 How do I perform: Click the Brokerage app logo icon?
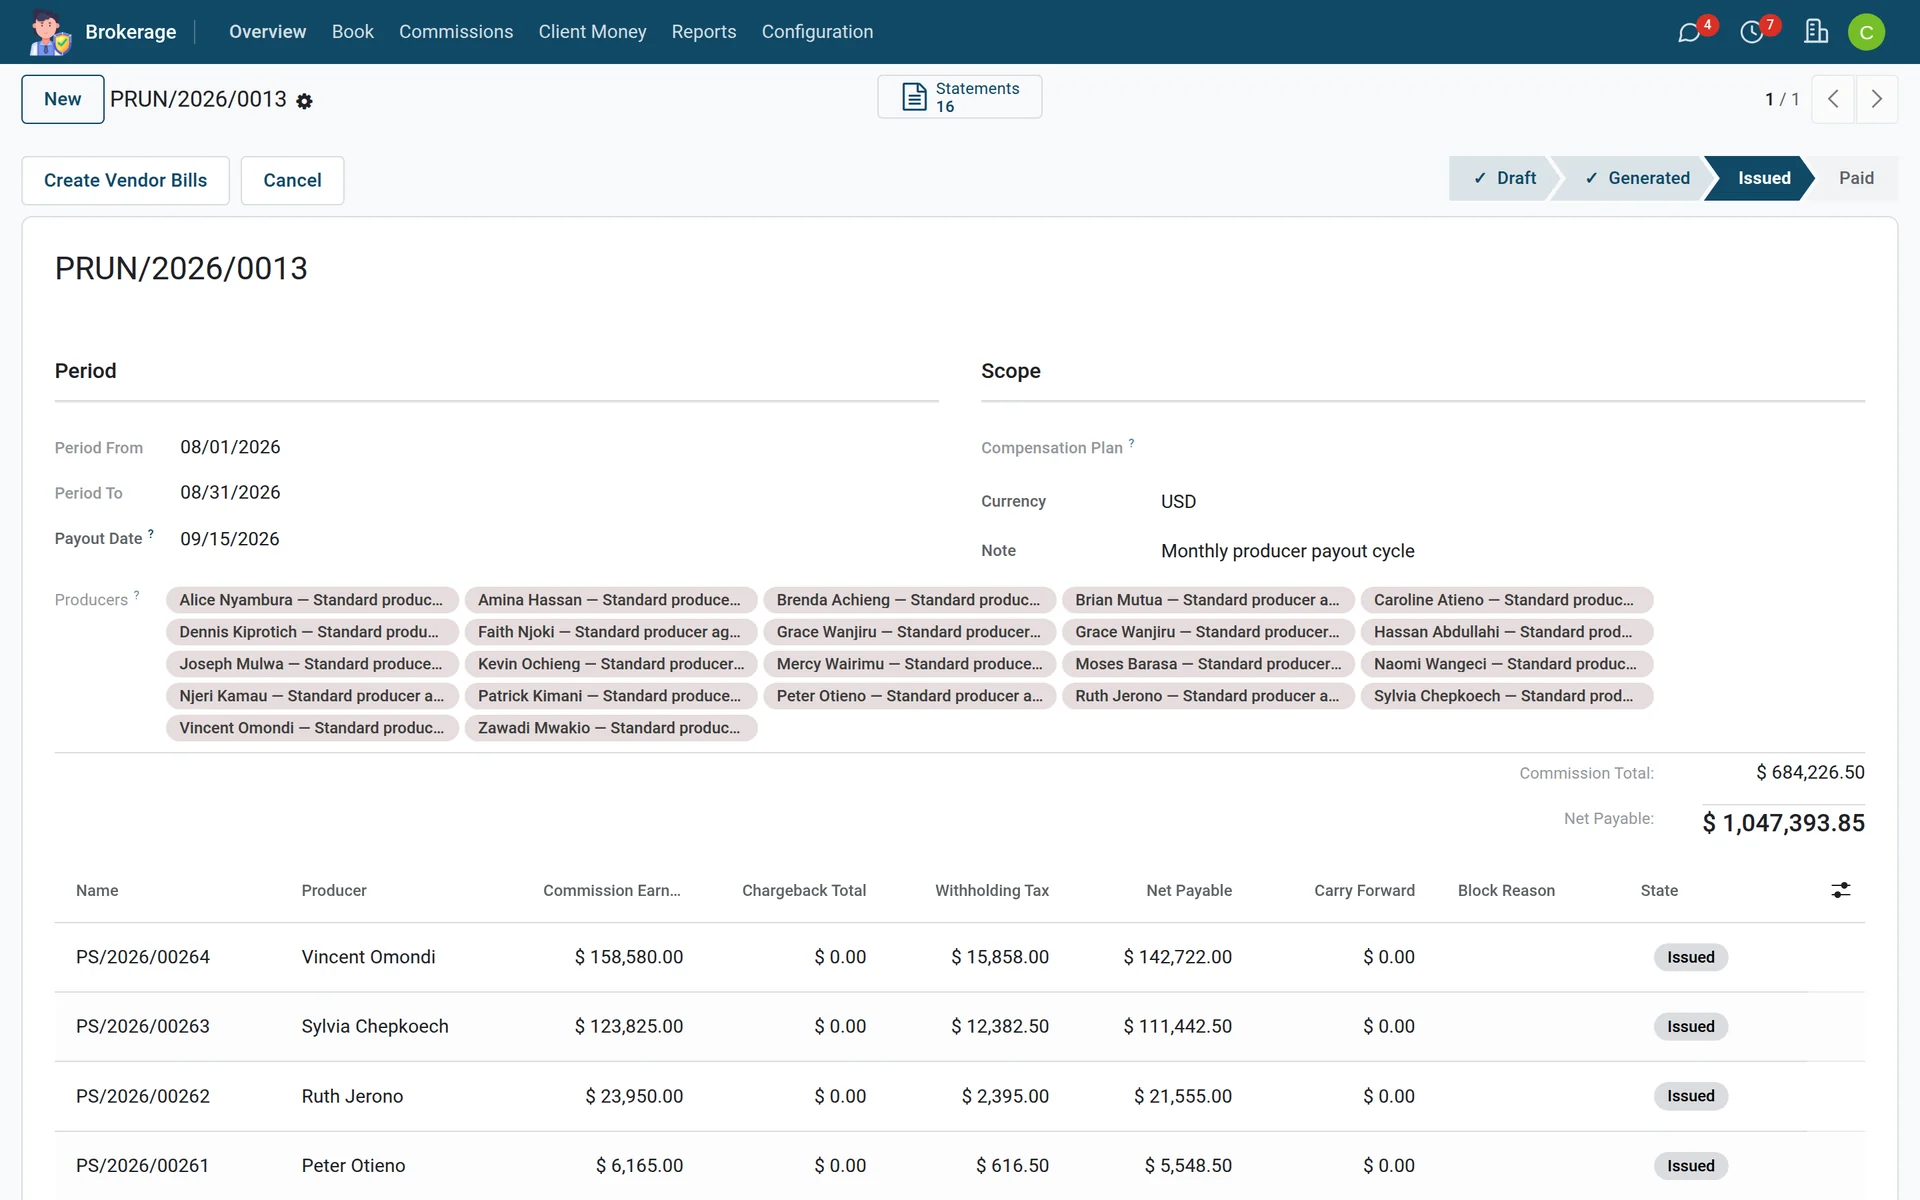click(x=49, y=32)
